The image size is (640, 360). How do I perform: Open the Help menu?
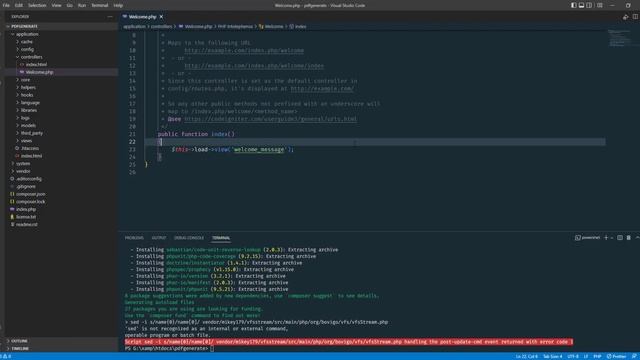click(118, 5)
